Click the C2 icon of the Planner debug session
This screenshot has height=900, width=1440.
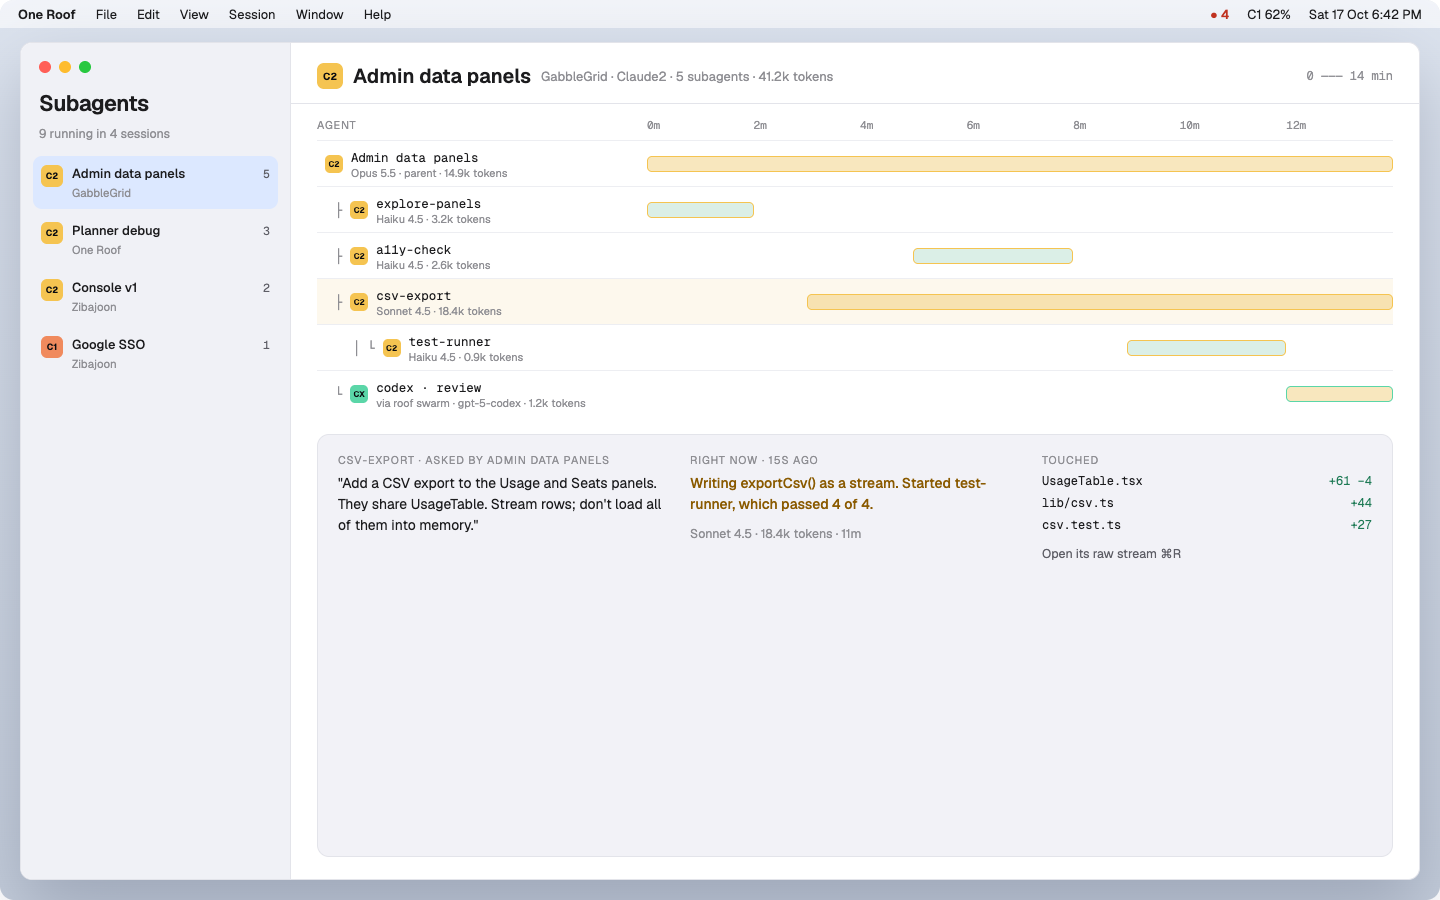(x=52, y=232)
